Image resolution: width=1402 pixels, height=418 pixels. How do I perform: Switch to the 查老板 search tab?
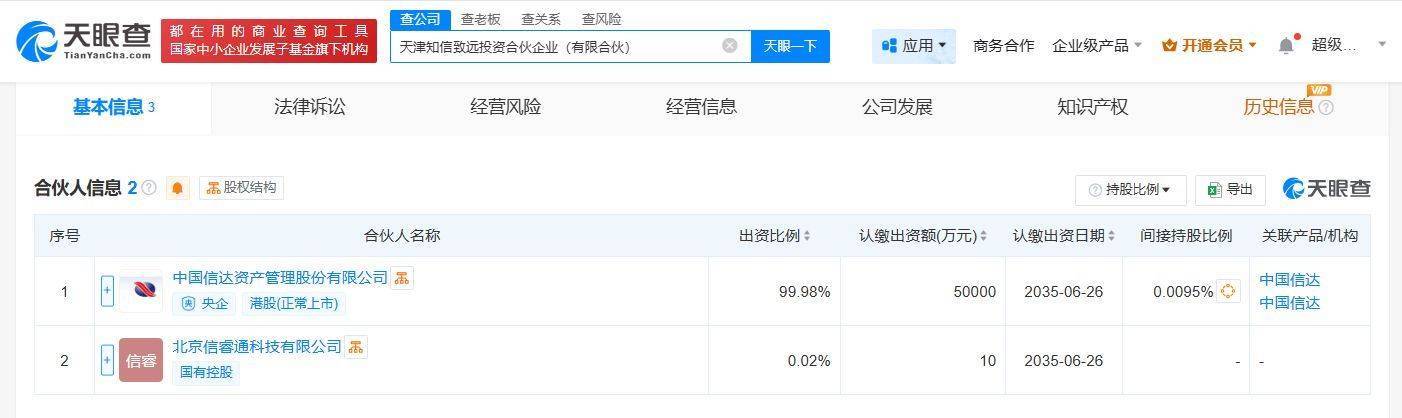click(x=481, y=19)
